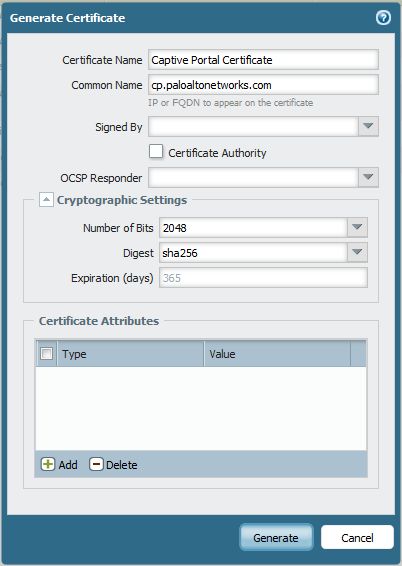The image size is (402, 566).
Task: Click the Expiration (days) input field
Action: coord(263,278)
